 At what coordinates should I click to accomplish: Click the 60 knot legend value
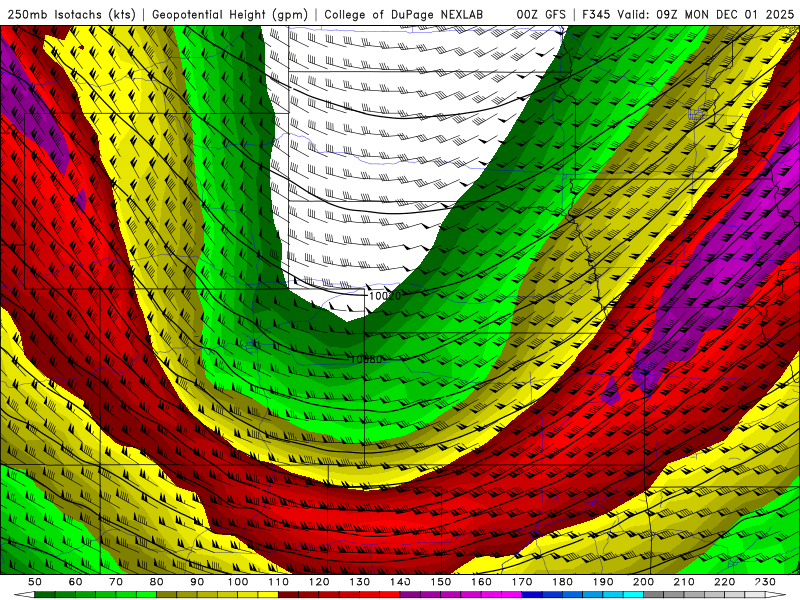click(75, 582)
